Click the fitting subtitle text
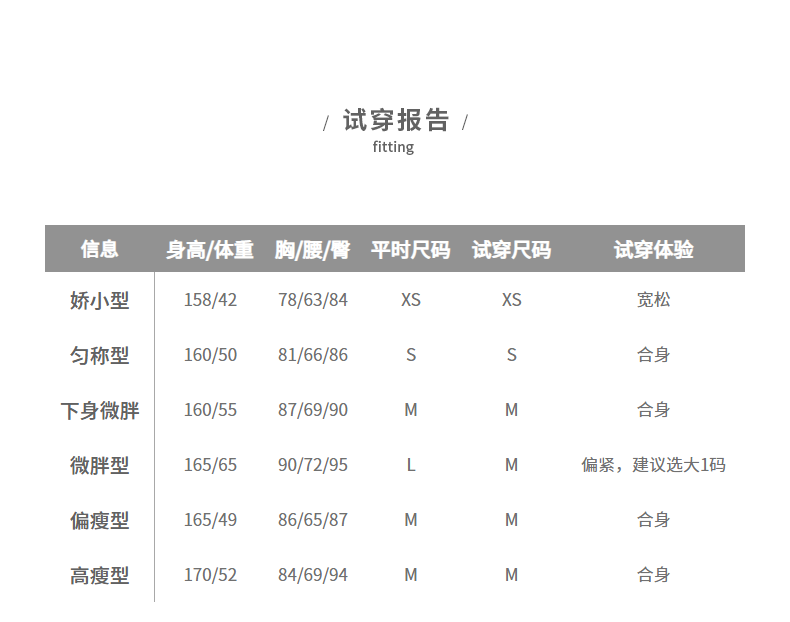 [393, 147]
